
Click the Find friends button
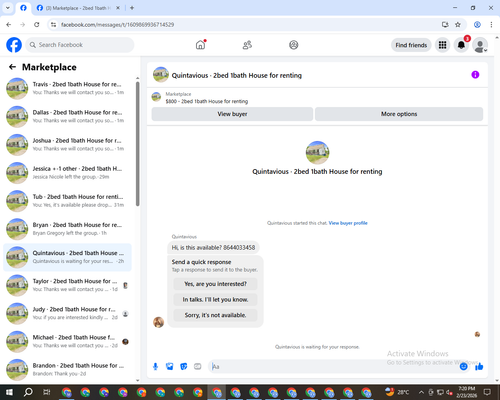(x=411, y=45)
